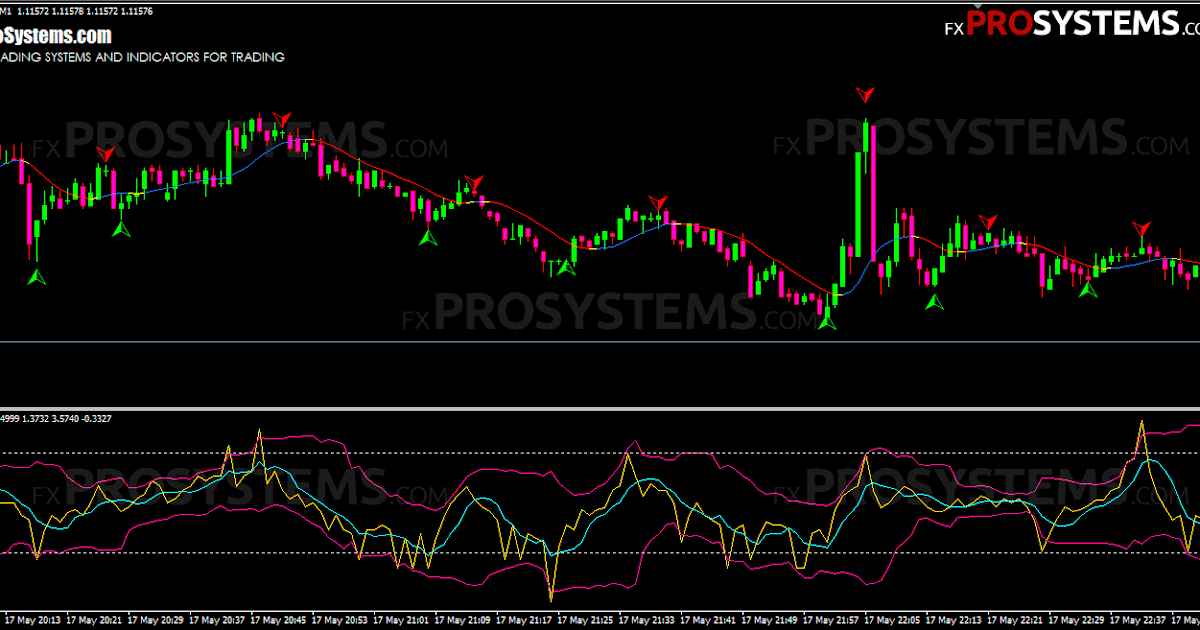The height and width of the screenshot is (630, 1200).
Task: Click time label 17 May 21:17
Action: pyautogui.click(x=526, y=620)
